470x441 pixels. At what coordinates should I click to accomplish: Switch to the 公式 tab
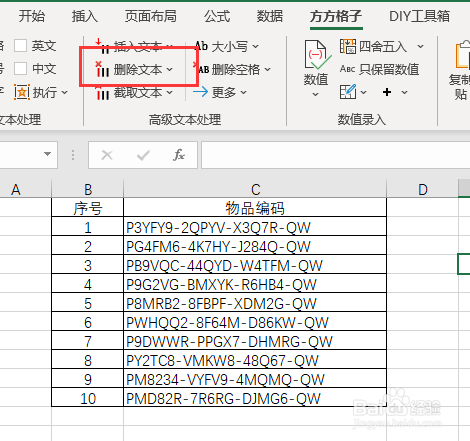coord(217,16)
